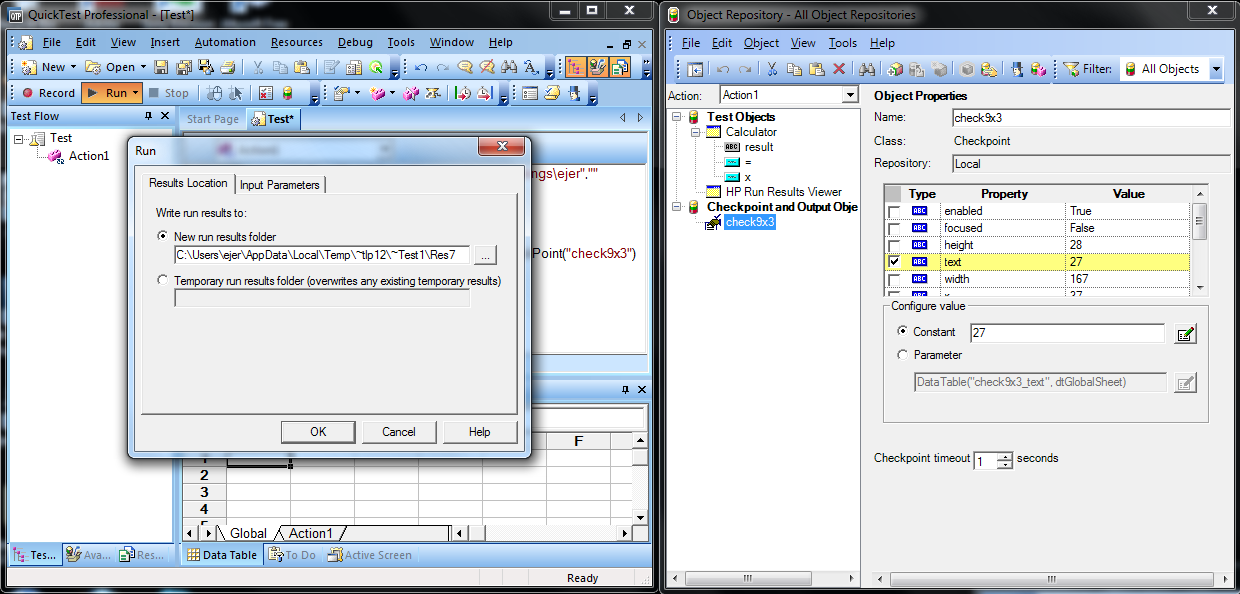This screenshot has width=1240, height=594.
Task: Click the Find binoculars icon in QuickTest toolbar
Action: click(509, 67)
